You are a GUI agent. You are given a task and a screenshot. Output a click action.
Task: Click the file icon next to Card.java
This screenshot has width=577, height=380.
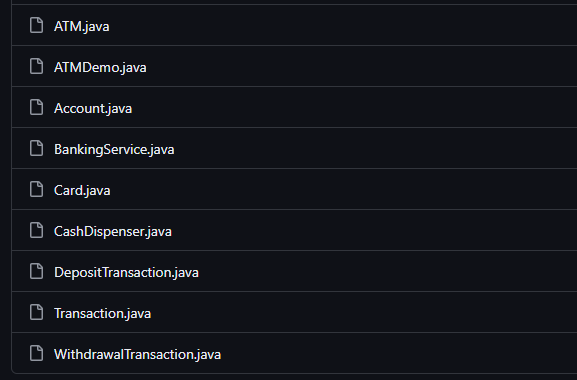click(x=36, y=189)
